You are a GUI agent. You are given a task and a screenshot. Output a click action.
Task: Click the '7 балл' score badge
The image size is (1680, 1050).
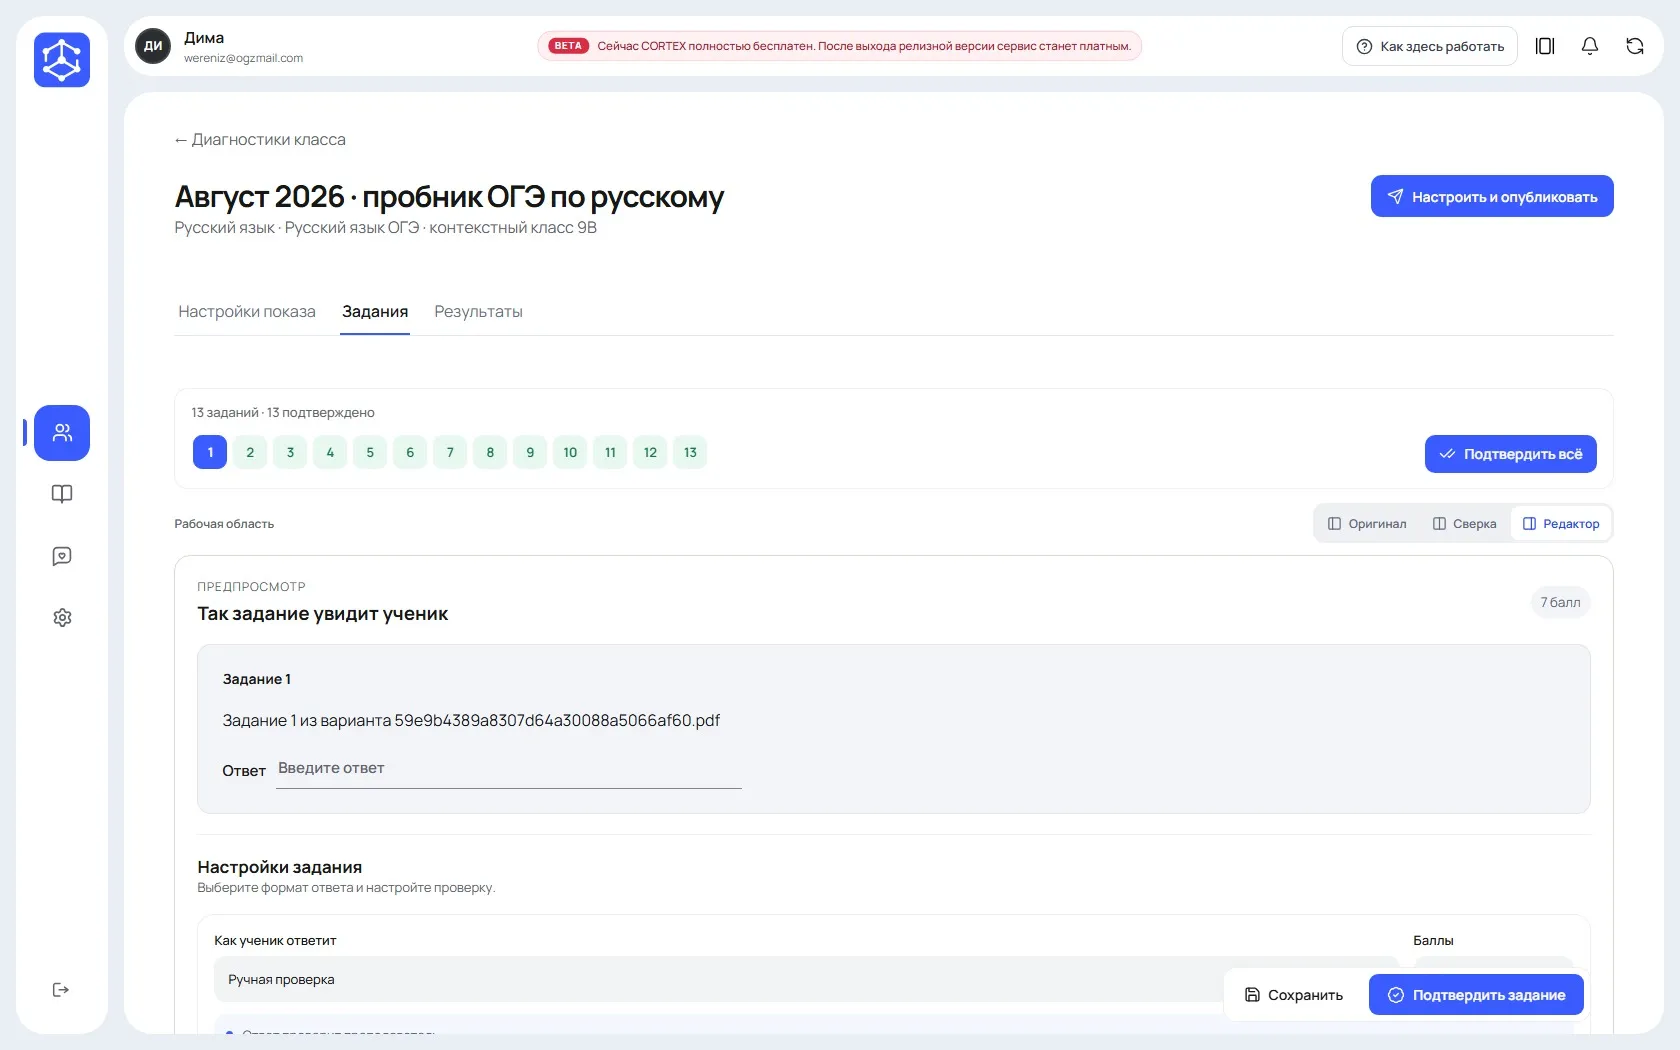tap(1560, 602)
